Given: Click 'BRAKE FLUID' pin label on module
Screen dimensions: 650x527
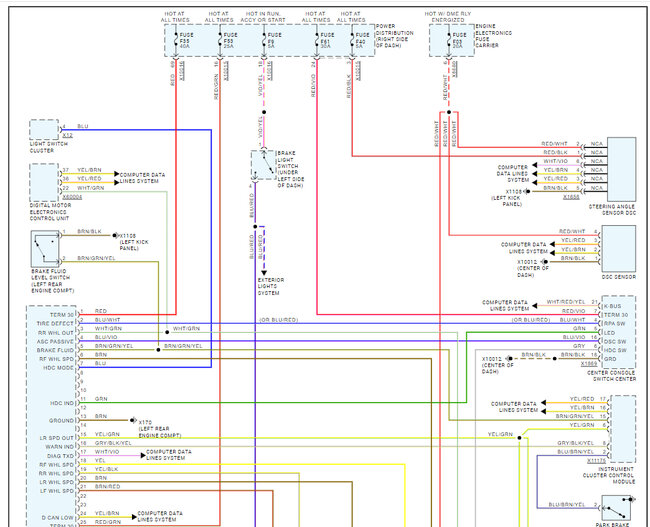Looking at the screenshot, I should click(x=55, y=350).
